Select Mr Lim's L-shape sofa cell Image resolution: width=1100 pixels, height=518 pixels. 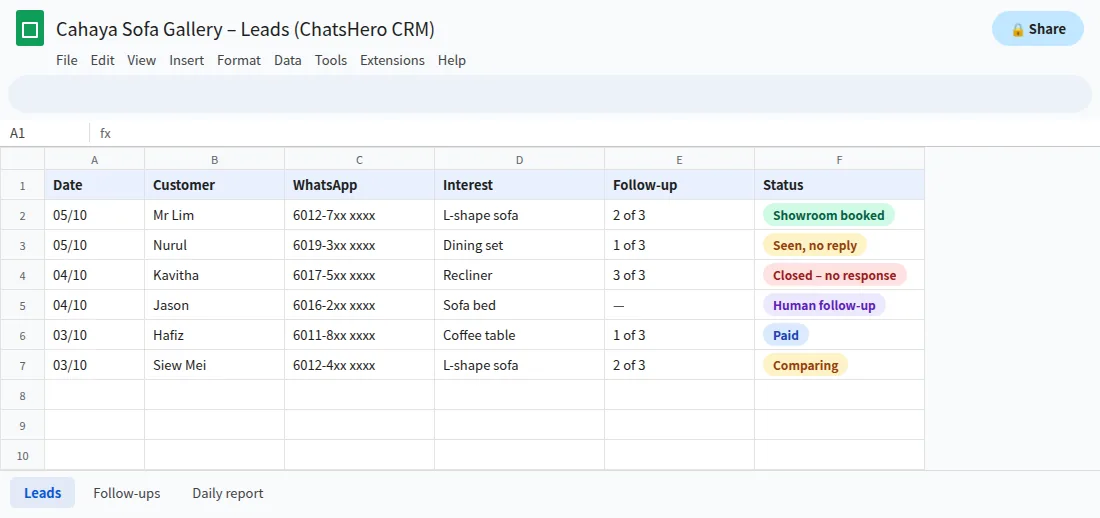(520, 215)
